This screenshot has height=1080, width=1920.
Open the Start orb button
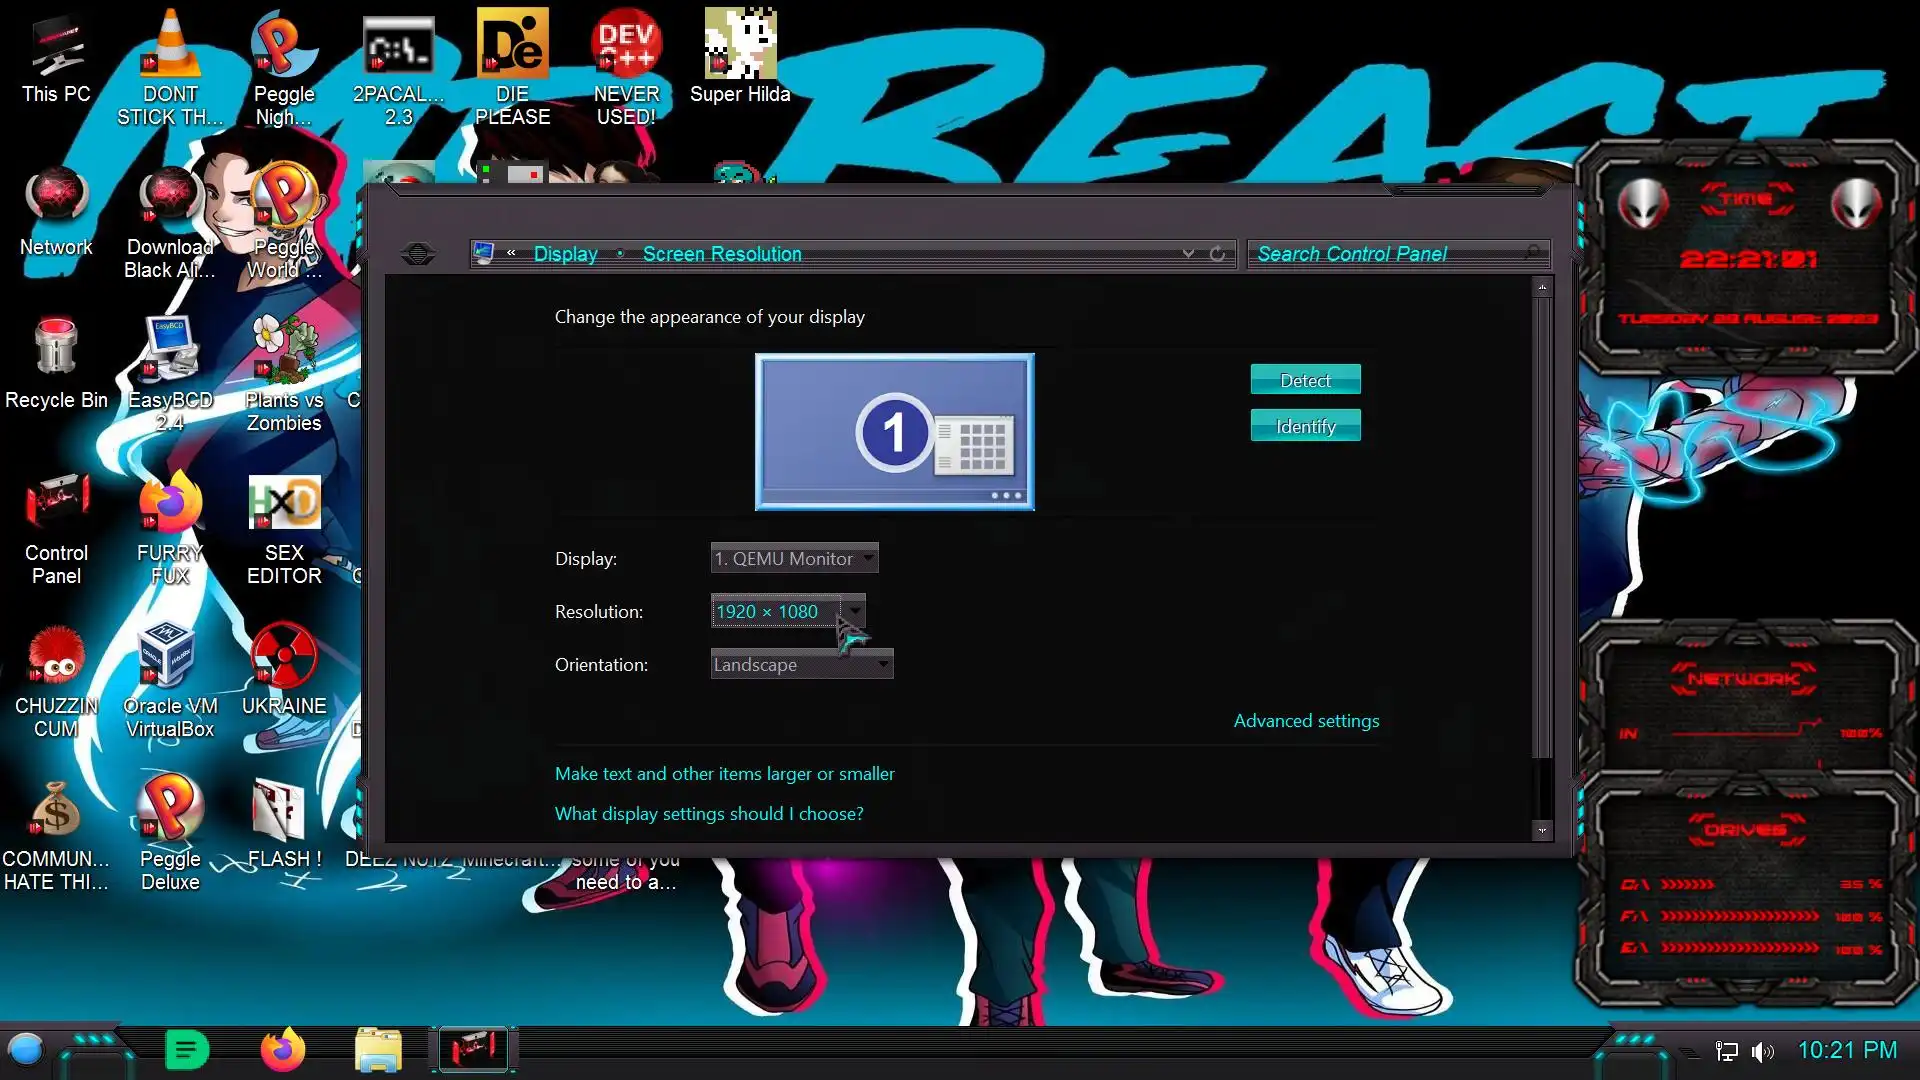26,1050
